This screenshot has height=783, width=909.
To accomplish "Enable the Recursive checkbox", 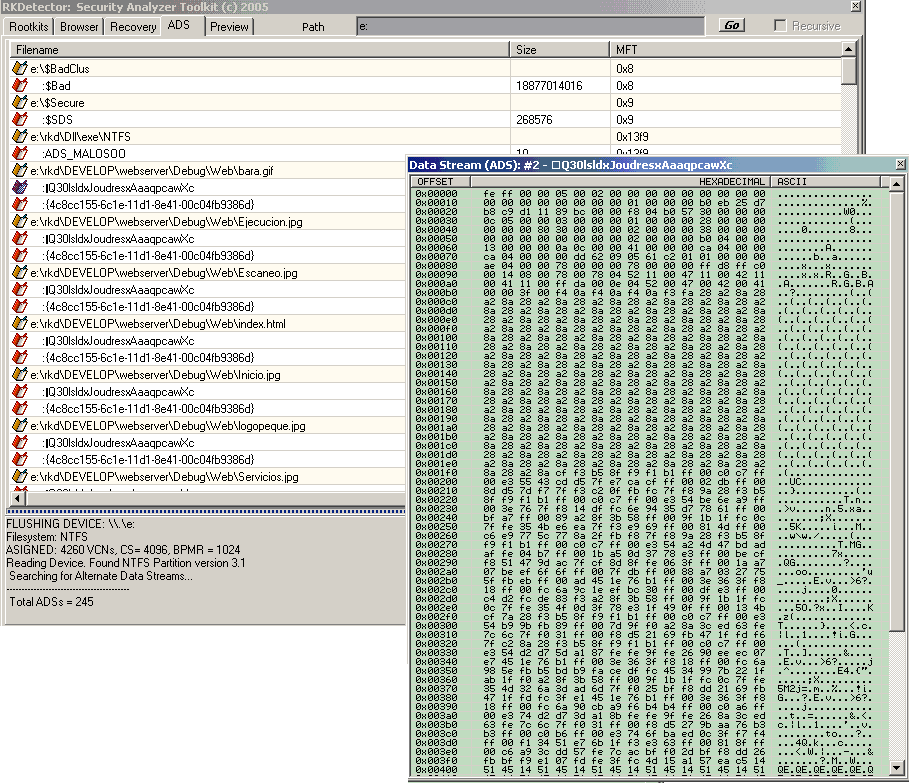I will point(780,25).
